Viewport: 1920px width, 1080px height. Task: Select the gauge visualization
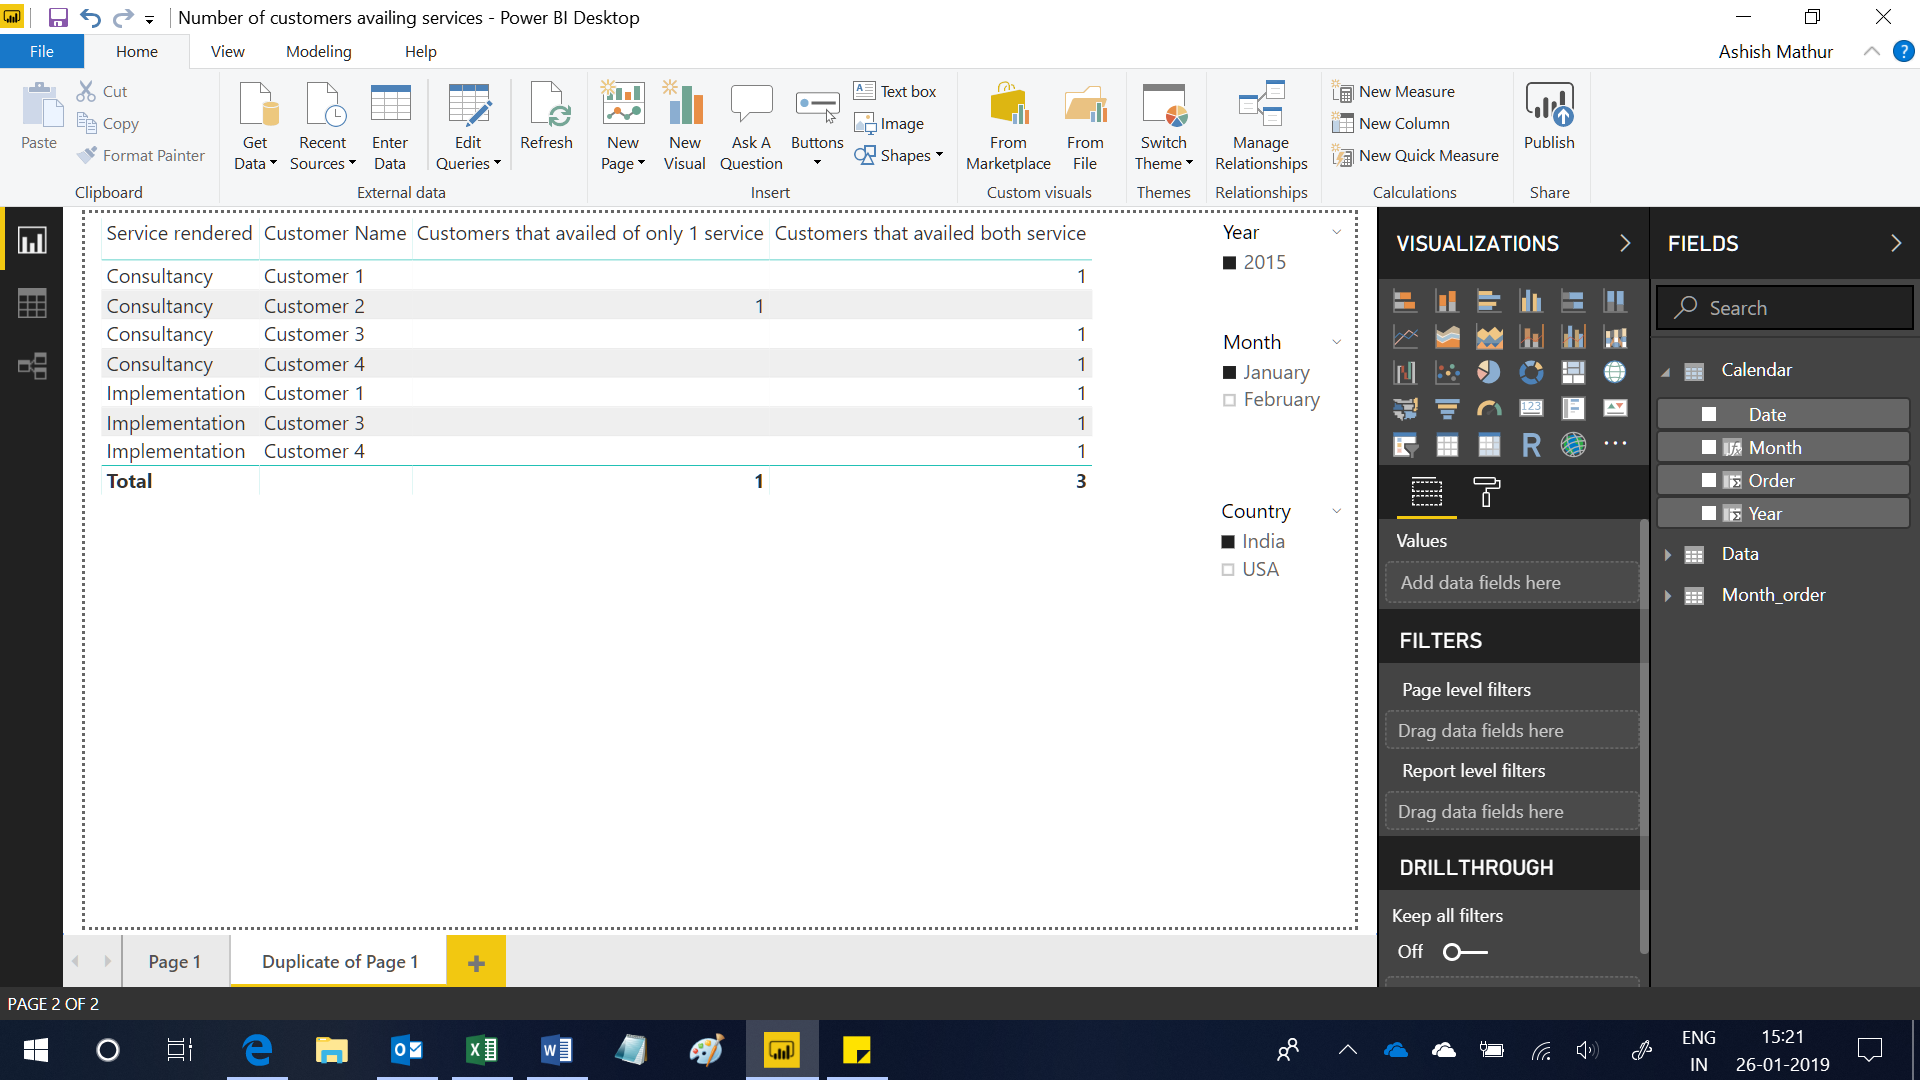[1489, 409]
